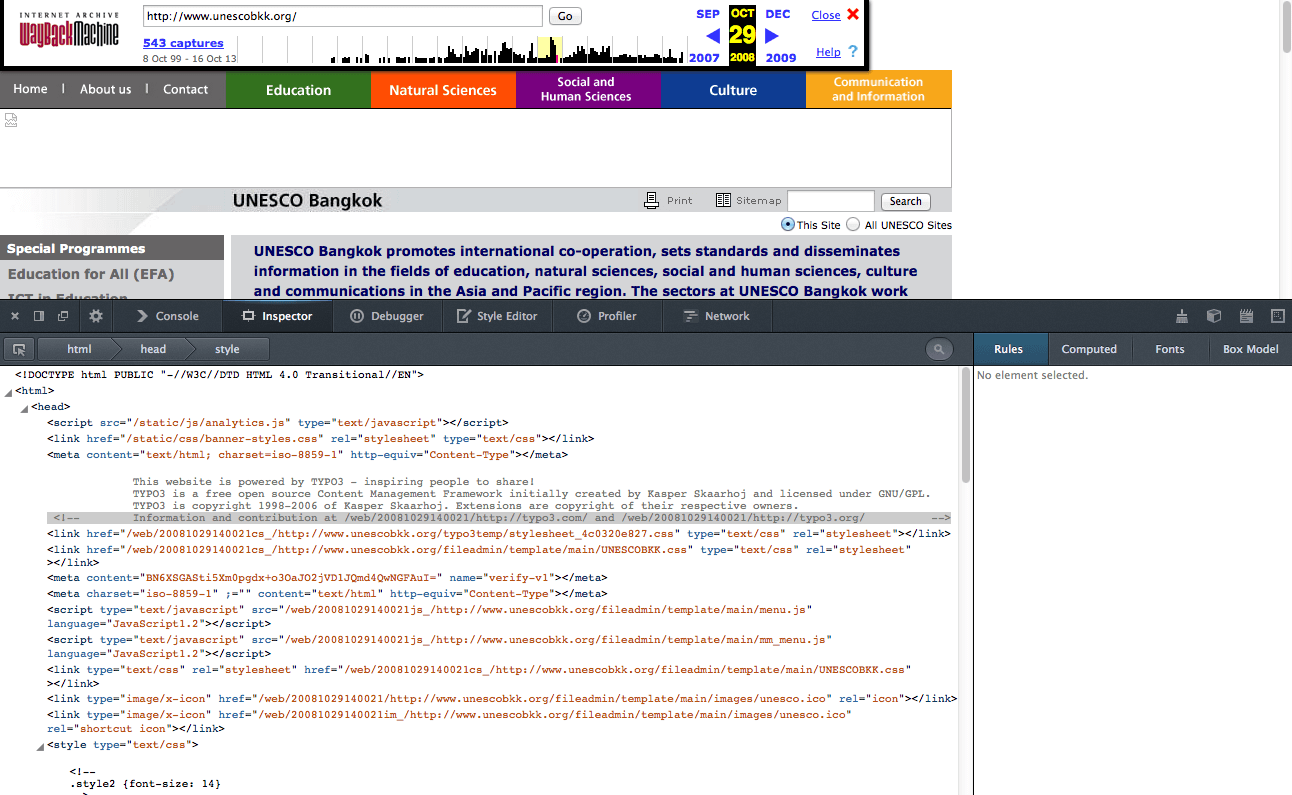Switch to the Fonts sidebar tab
Image resolution: width=1292 pixels, height=795 pixels.
1169,349
